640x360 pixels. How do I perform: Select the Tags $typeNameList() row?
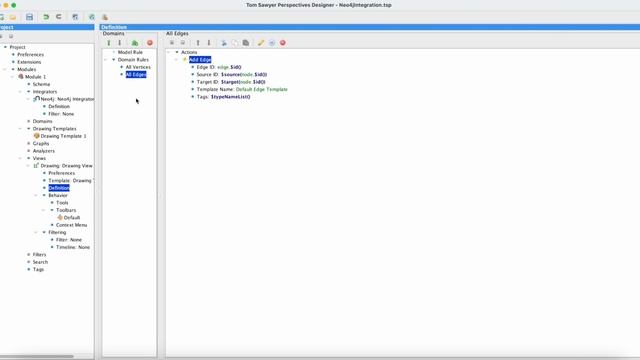pos(223,97)
